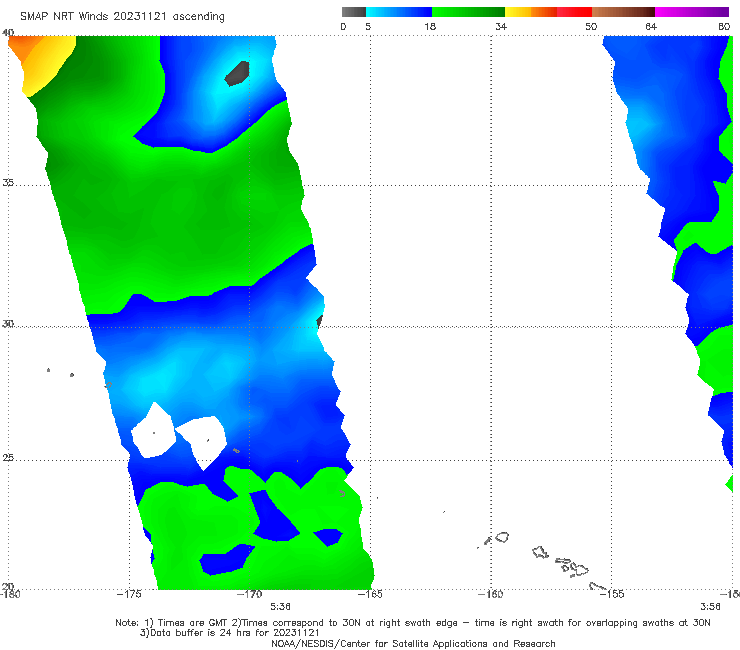Click the longitude label '-160'
Image resolution: width=740 pixels, height=650 pixels.
click(490, 594)
